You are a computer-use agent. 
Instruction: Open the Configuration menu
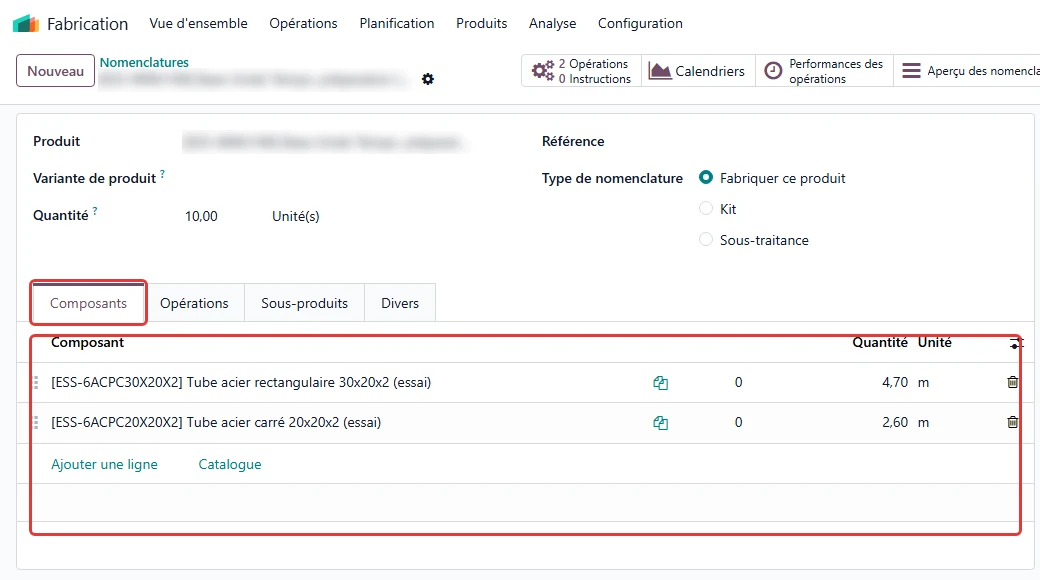[x=640, y=23]
